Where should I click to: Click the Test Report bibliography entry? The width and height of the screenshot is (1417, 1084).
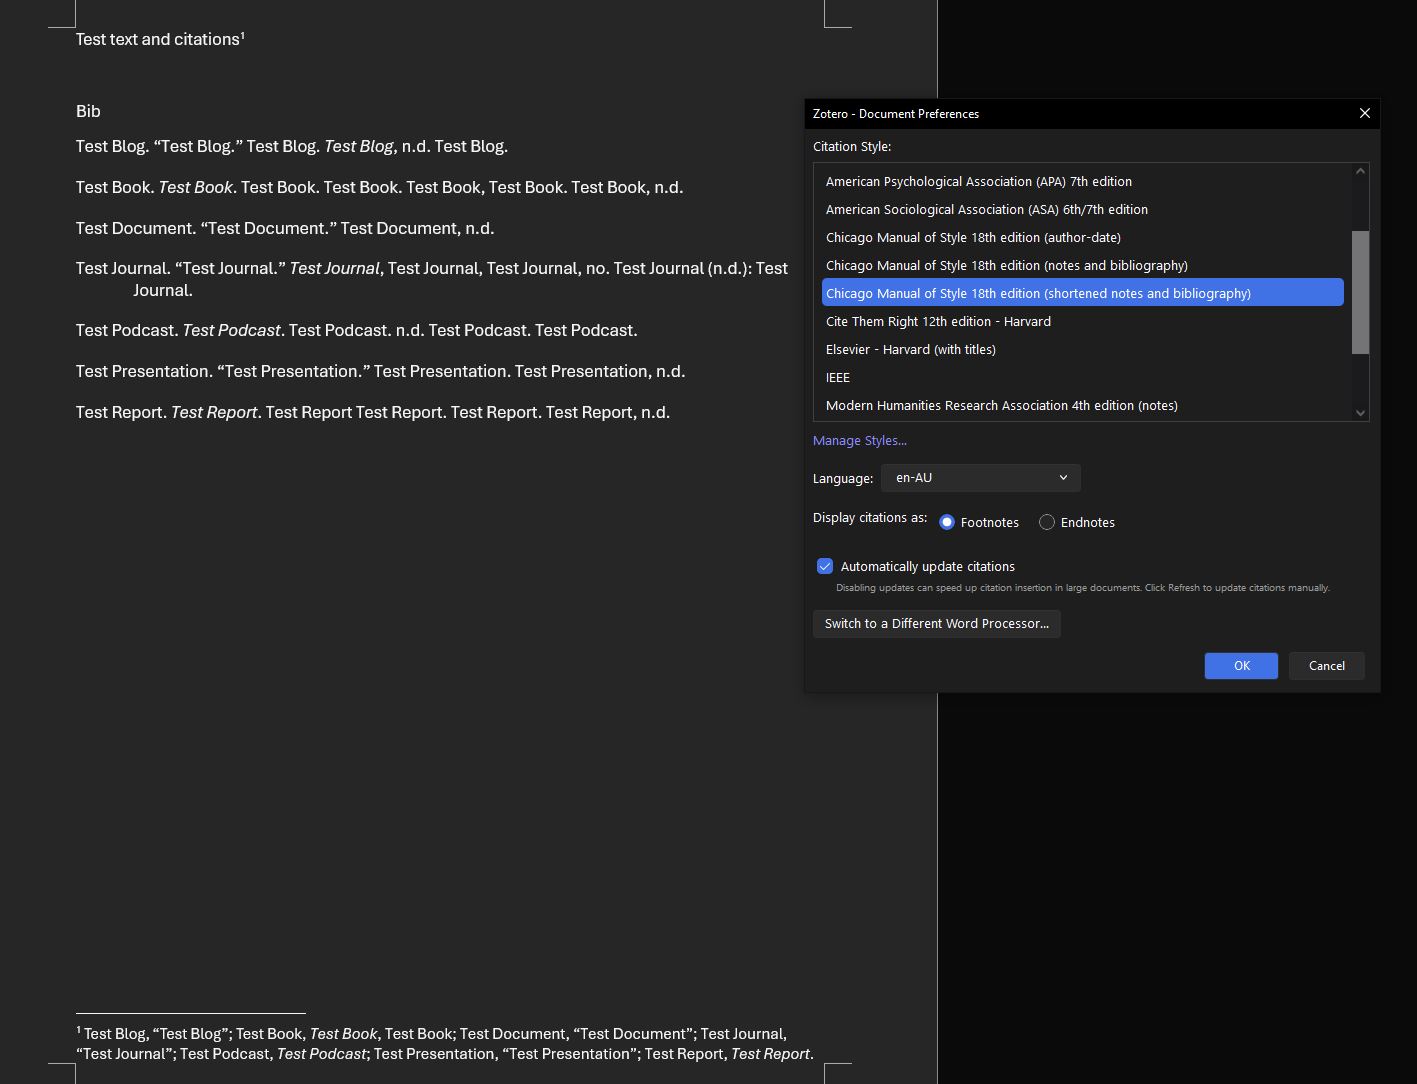pyautogui.click(x=373, y=412)
